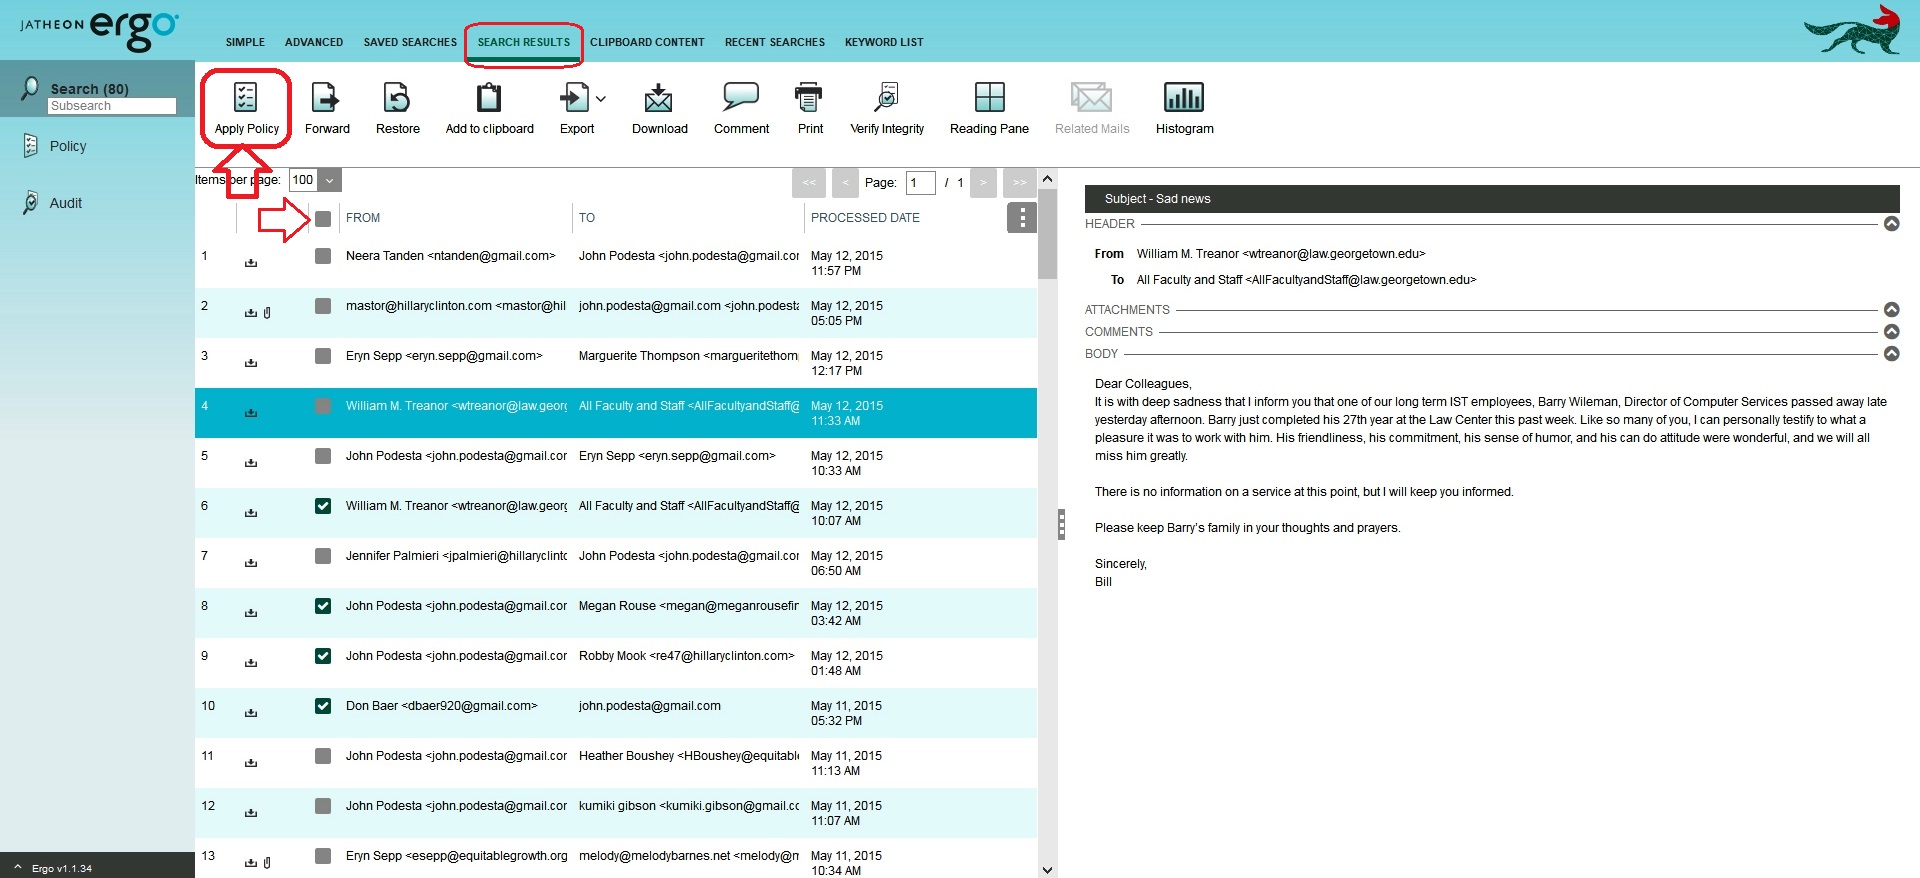Viewport: 1920px width, 878px height.
Task: Check the Neera Tanden email checkbox
Action: (x=323, y=256)
